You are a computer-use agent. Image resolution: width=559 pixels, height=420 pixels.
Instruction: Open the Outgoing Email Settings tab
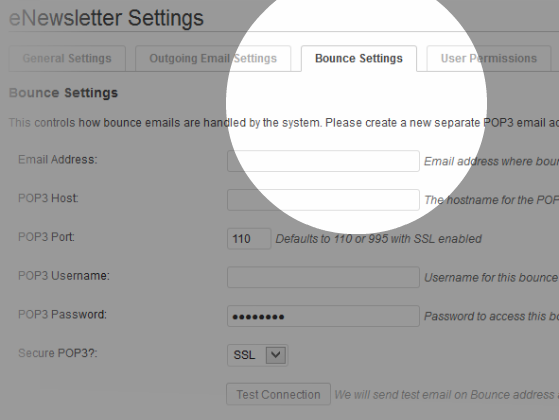[213, 58]
